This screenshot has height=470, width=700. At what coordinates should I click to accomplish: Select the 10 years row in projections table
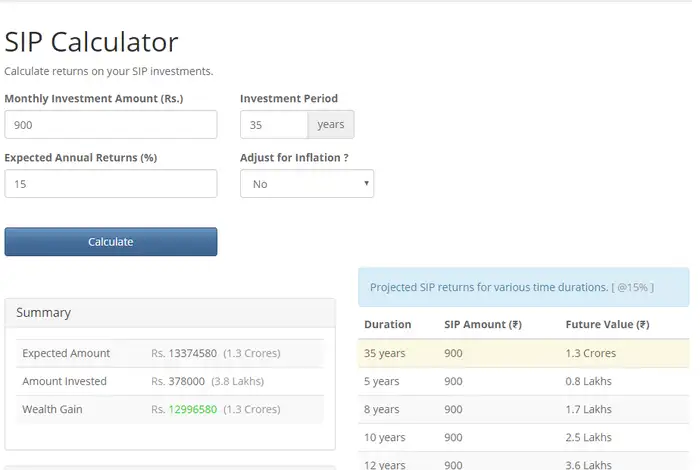coord(523,437)
